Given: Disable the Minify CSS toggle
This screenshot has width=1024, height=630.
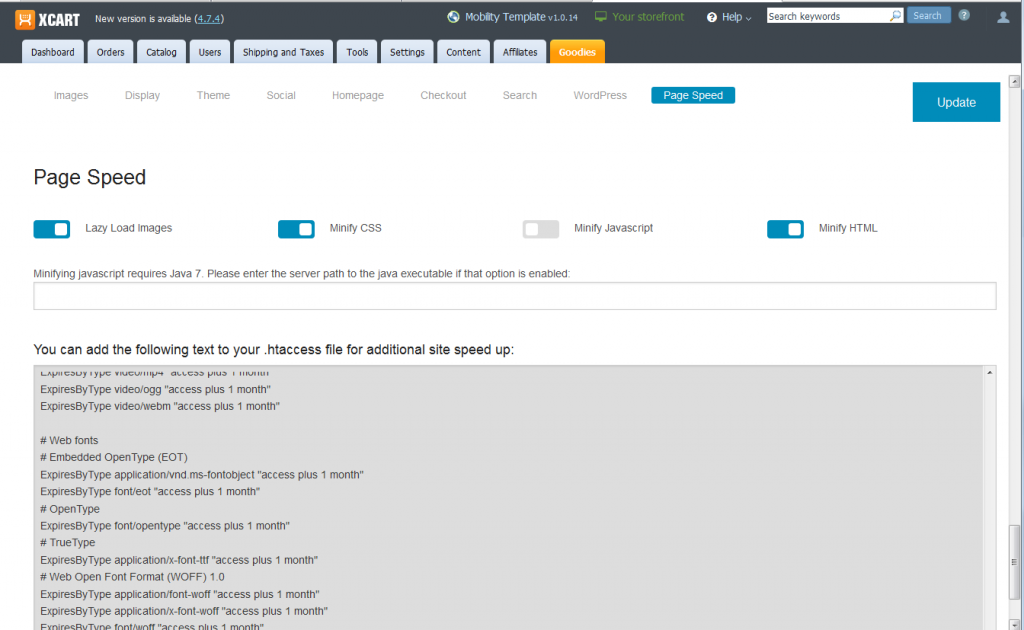Looking at the screenshot, I should 296,229.
